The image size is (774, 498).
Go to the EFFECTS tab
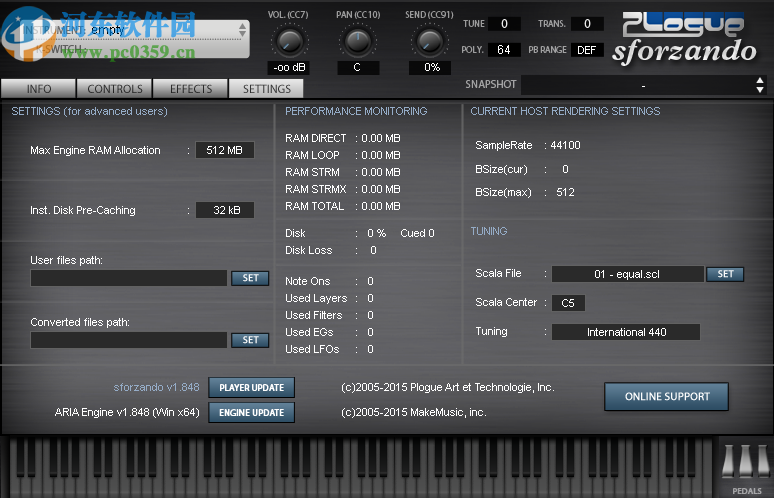191,89
